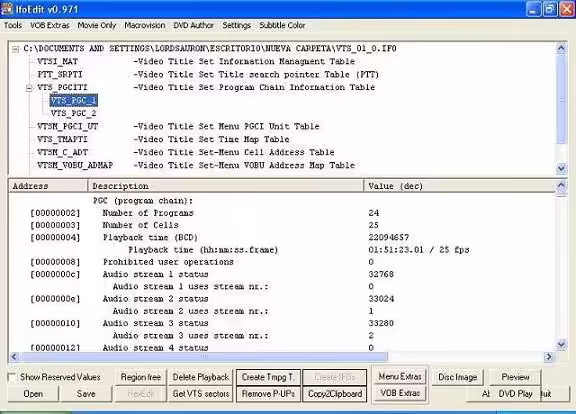Screen dimensions: 576x414
Task: Click the tree pane scroll up arrow
Action: click(561, 48)
